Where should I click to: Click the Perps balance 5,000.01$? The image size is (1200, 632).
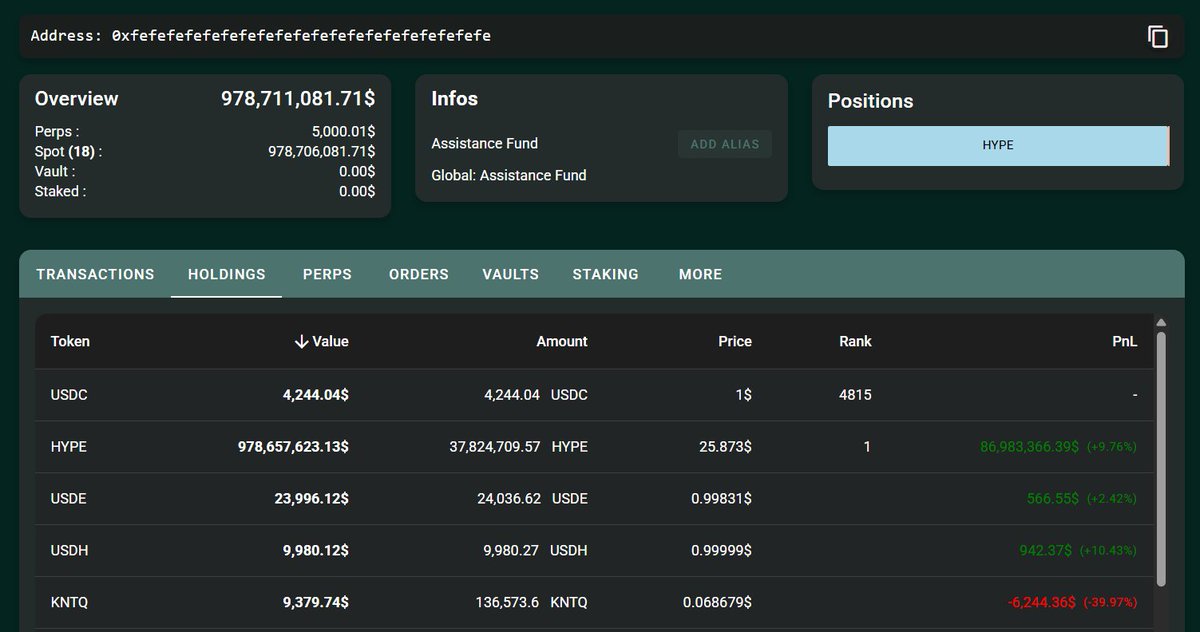[x=344, y=131]
